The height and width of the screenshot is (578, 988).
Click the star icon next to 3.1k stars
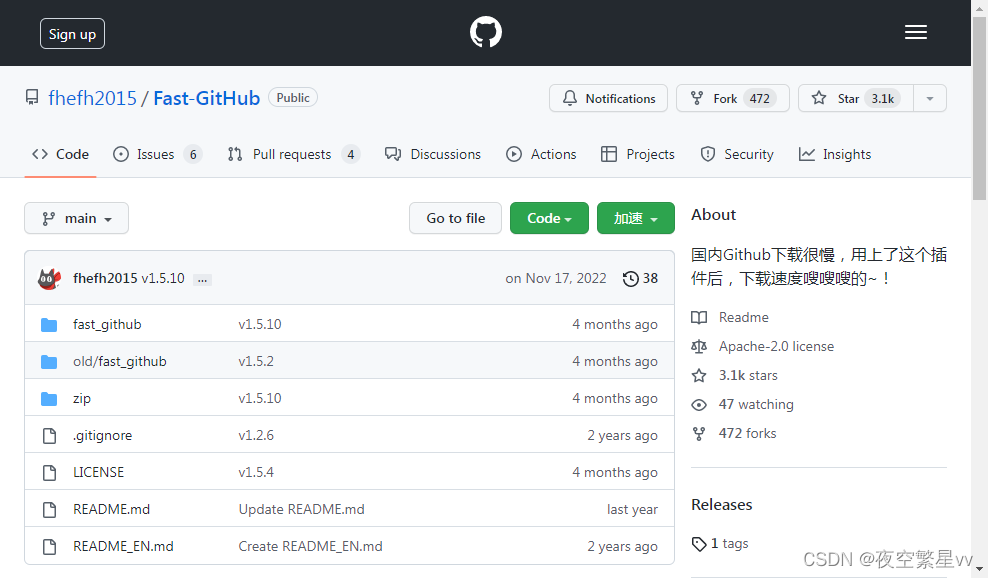pyautogui.click(x=699, y=376)
